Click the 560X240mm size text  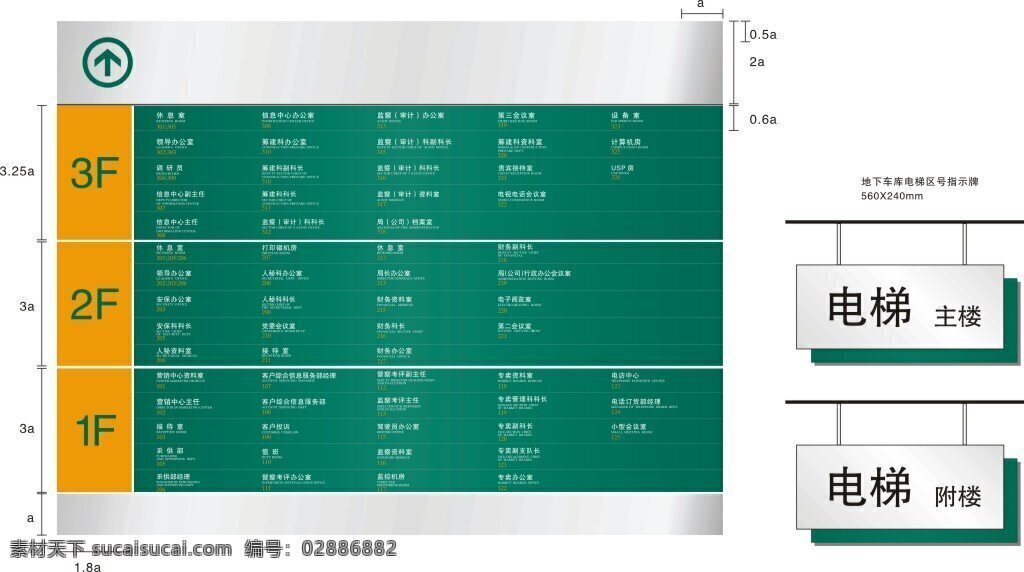pos(891,196)
